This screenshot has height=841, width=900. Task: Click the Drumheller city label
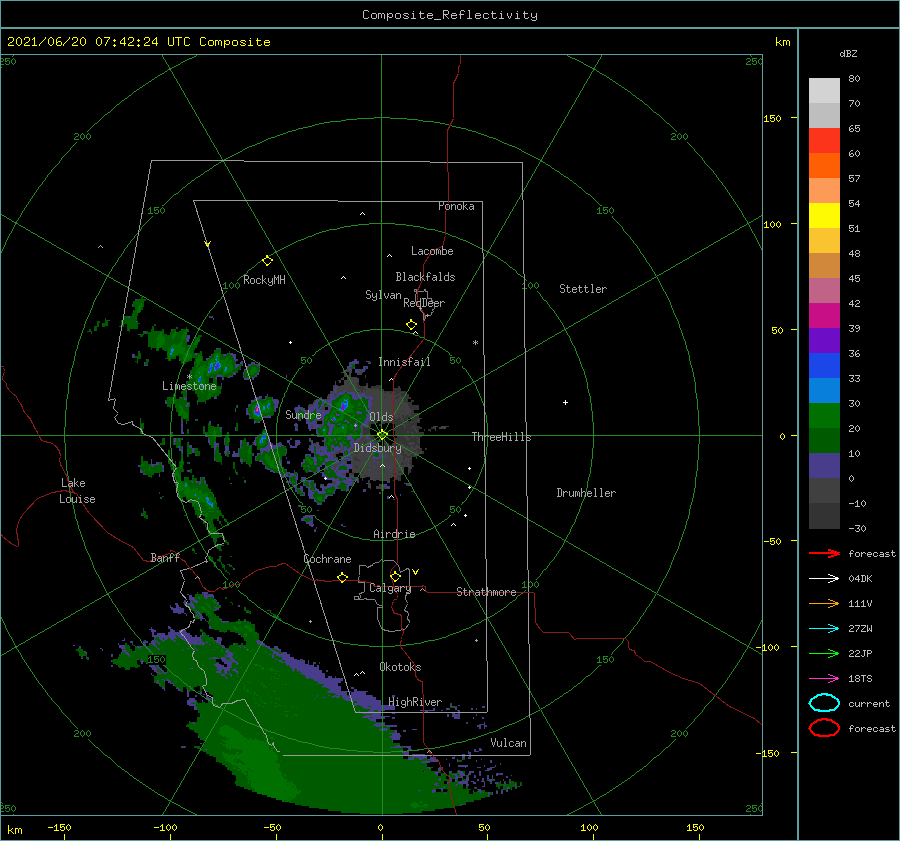click(x=585, y=493)
